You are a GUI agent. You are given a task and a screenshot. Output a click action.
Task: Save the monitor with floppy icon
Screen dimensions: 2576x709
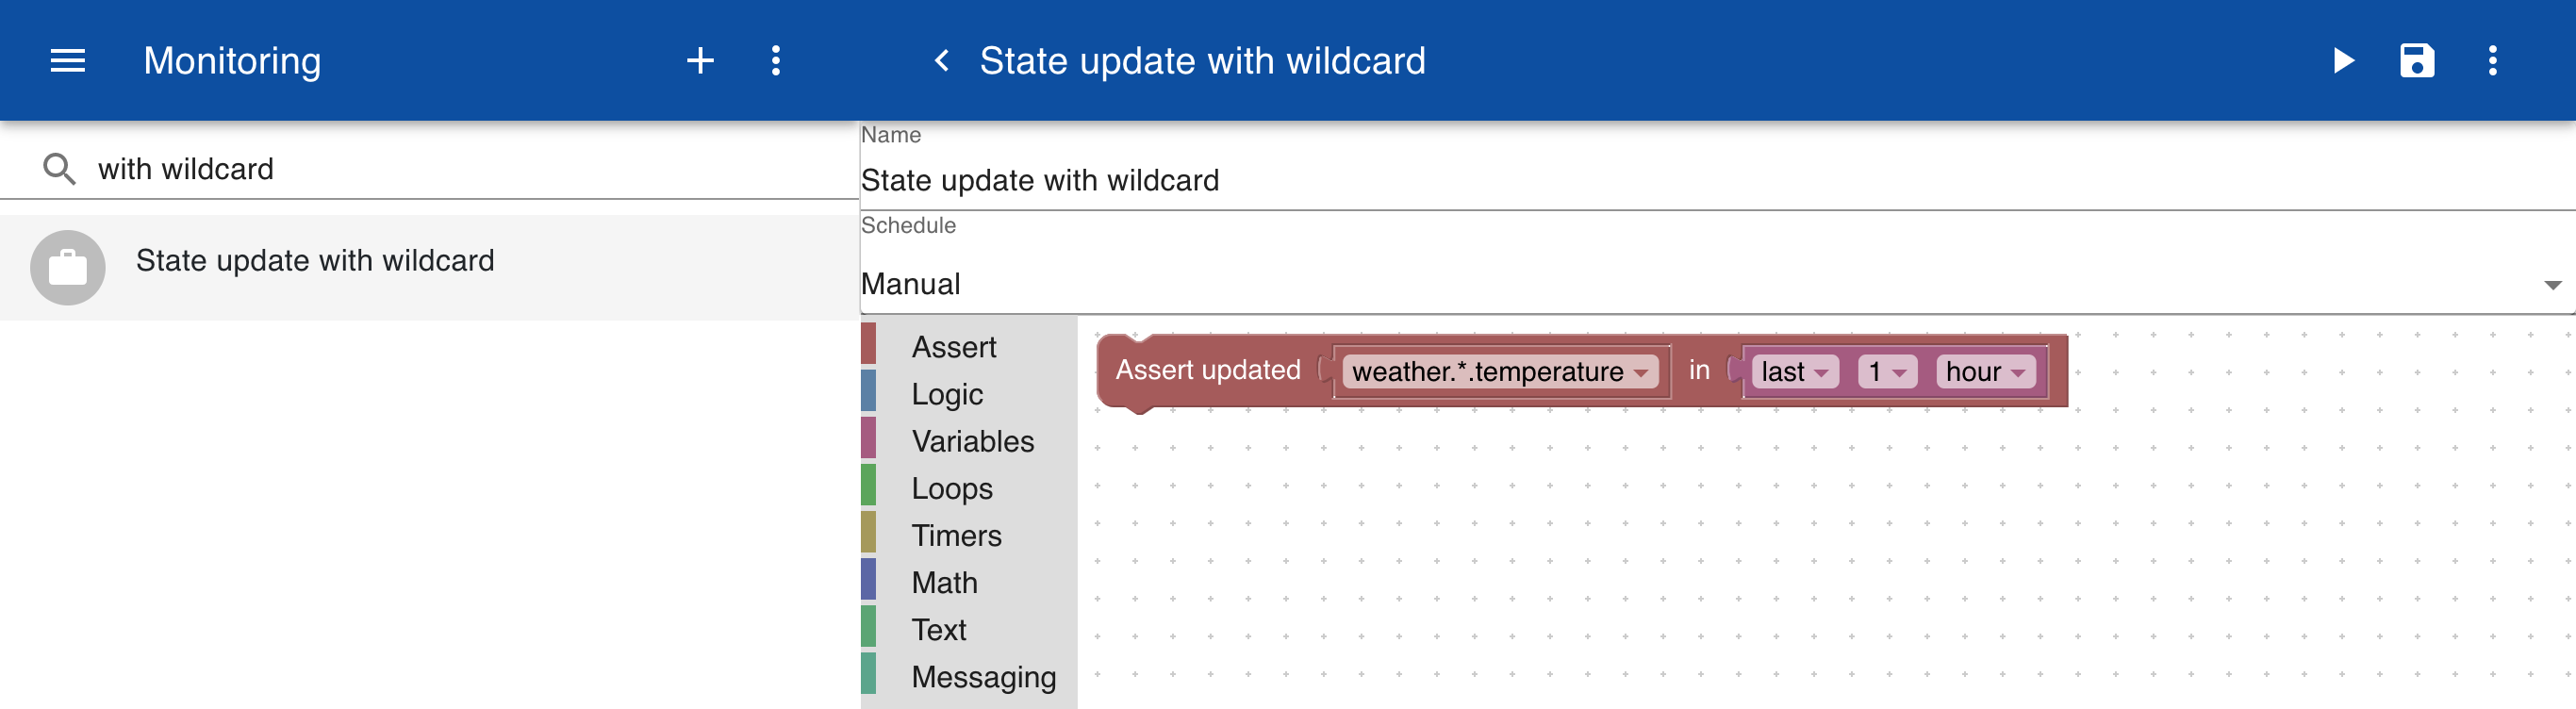pos(2417,61)
